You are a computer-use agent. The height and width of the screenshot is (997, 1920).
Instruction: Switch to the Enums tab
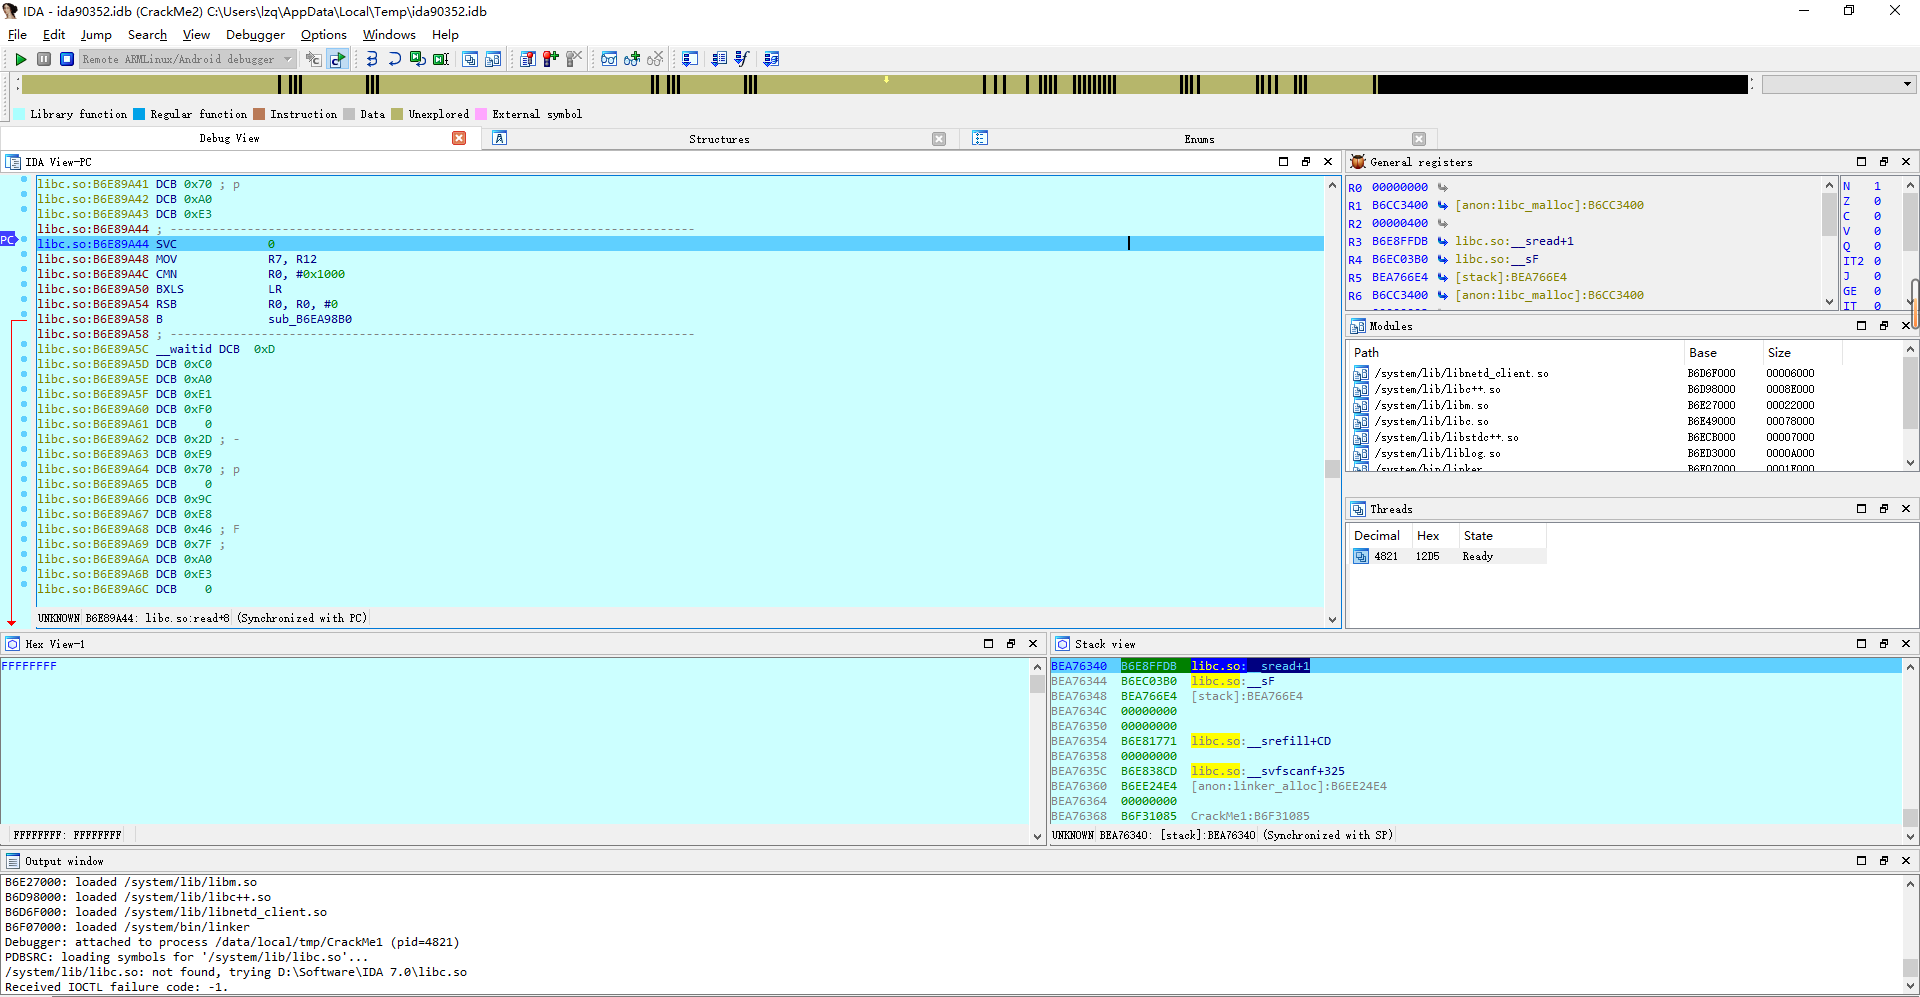click(x=1198, y=139)
